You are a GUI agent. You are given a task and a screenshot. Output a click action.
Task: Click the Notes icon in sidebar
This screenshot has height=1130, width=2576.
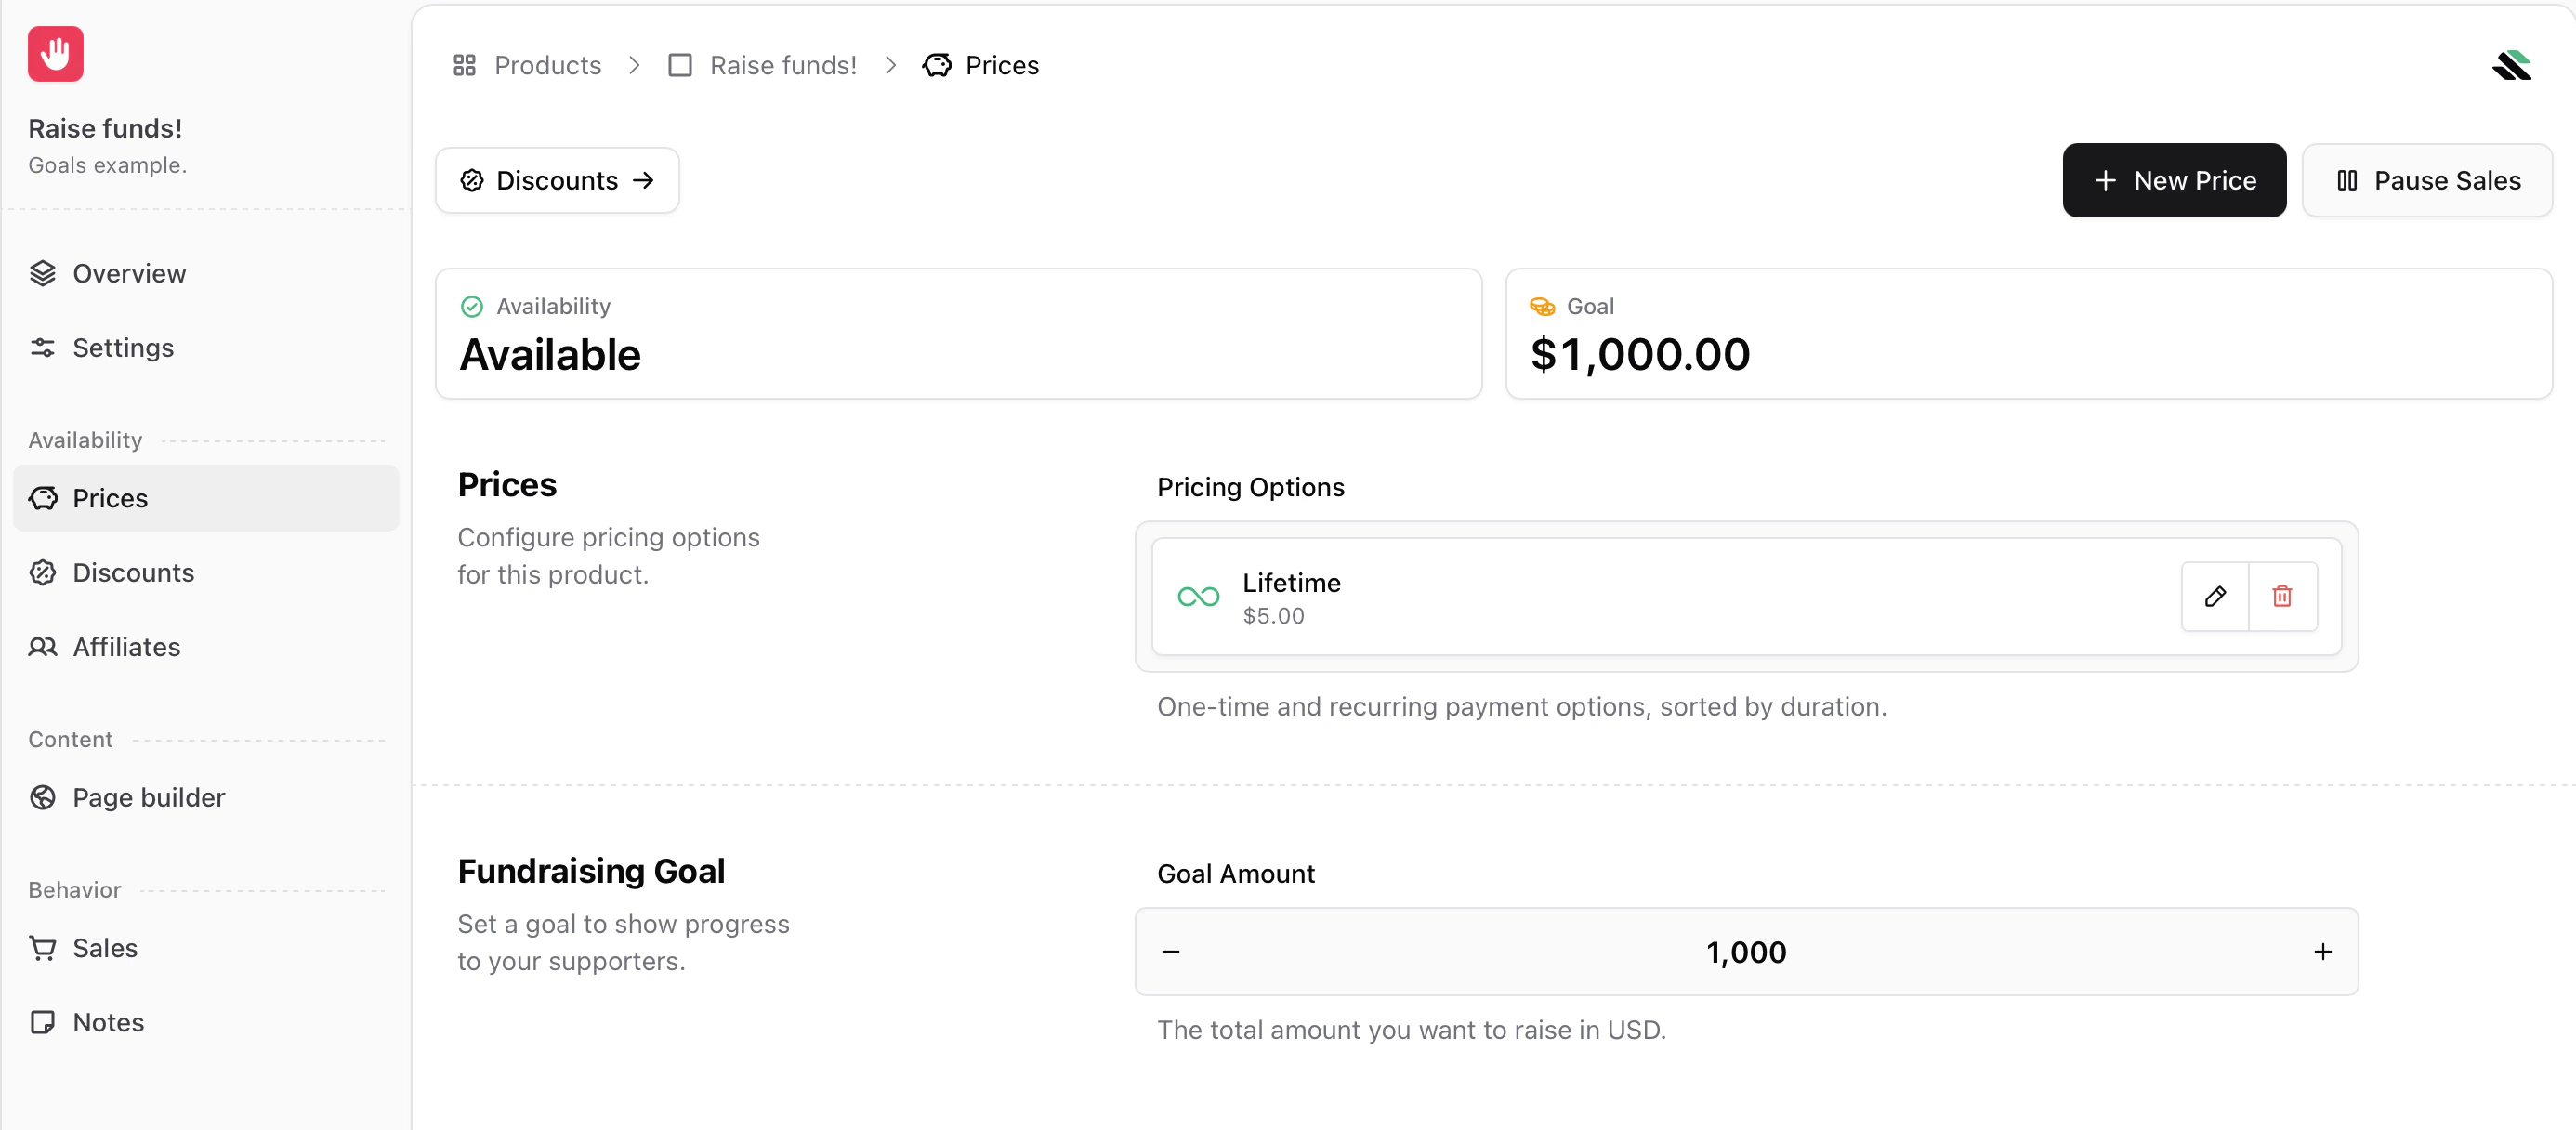[43, 1022]
